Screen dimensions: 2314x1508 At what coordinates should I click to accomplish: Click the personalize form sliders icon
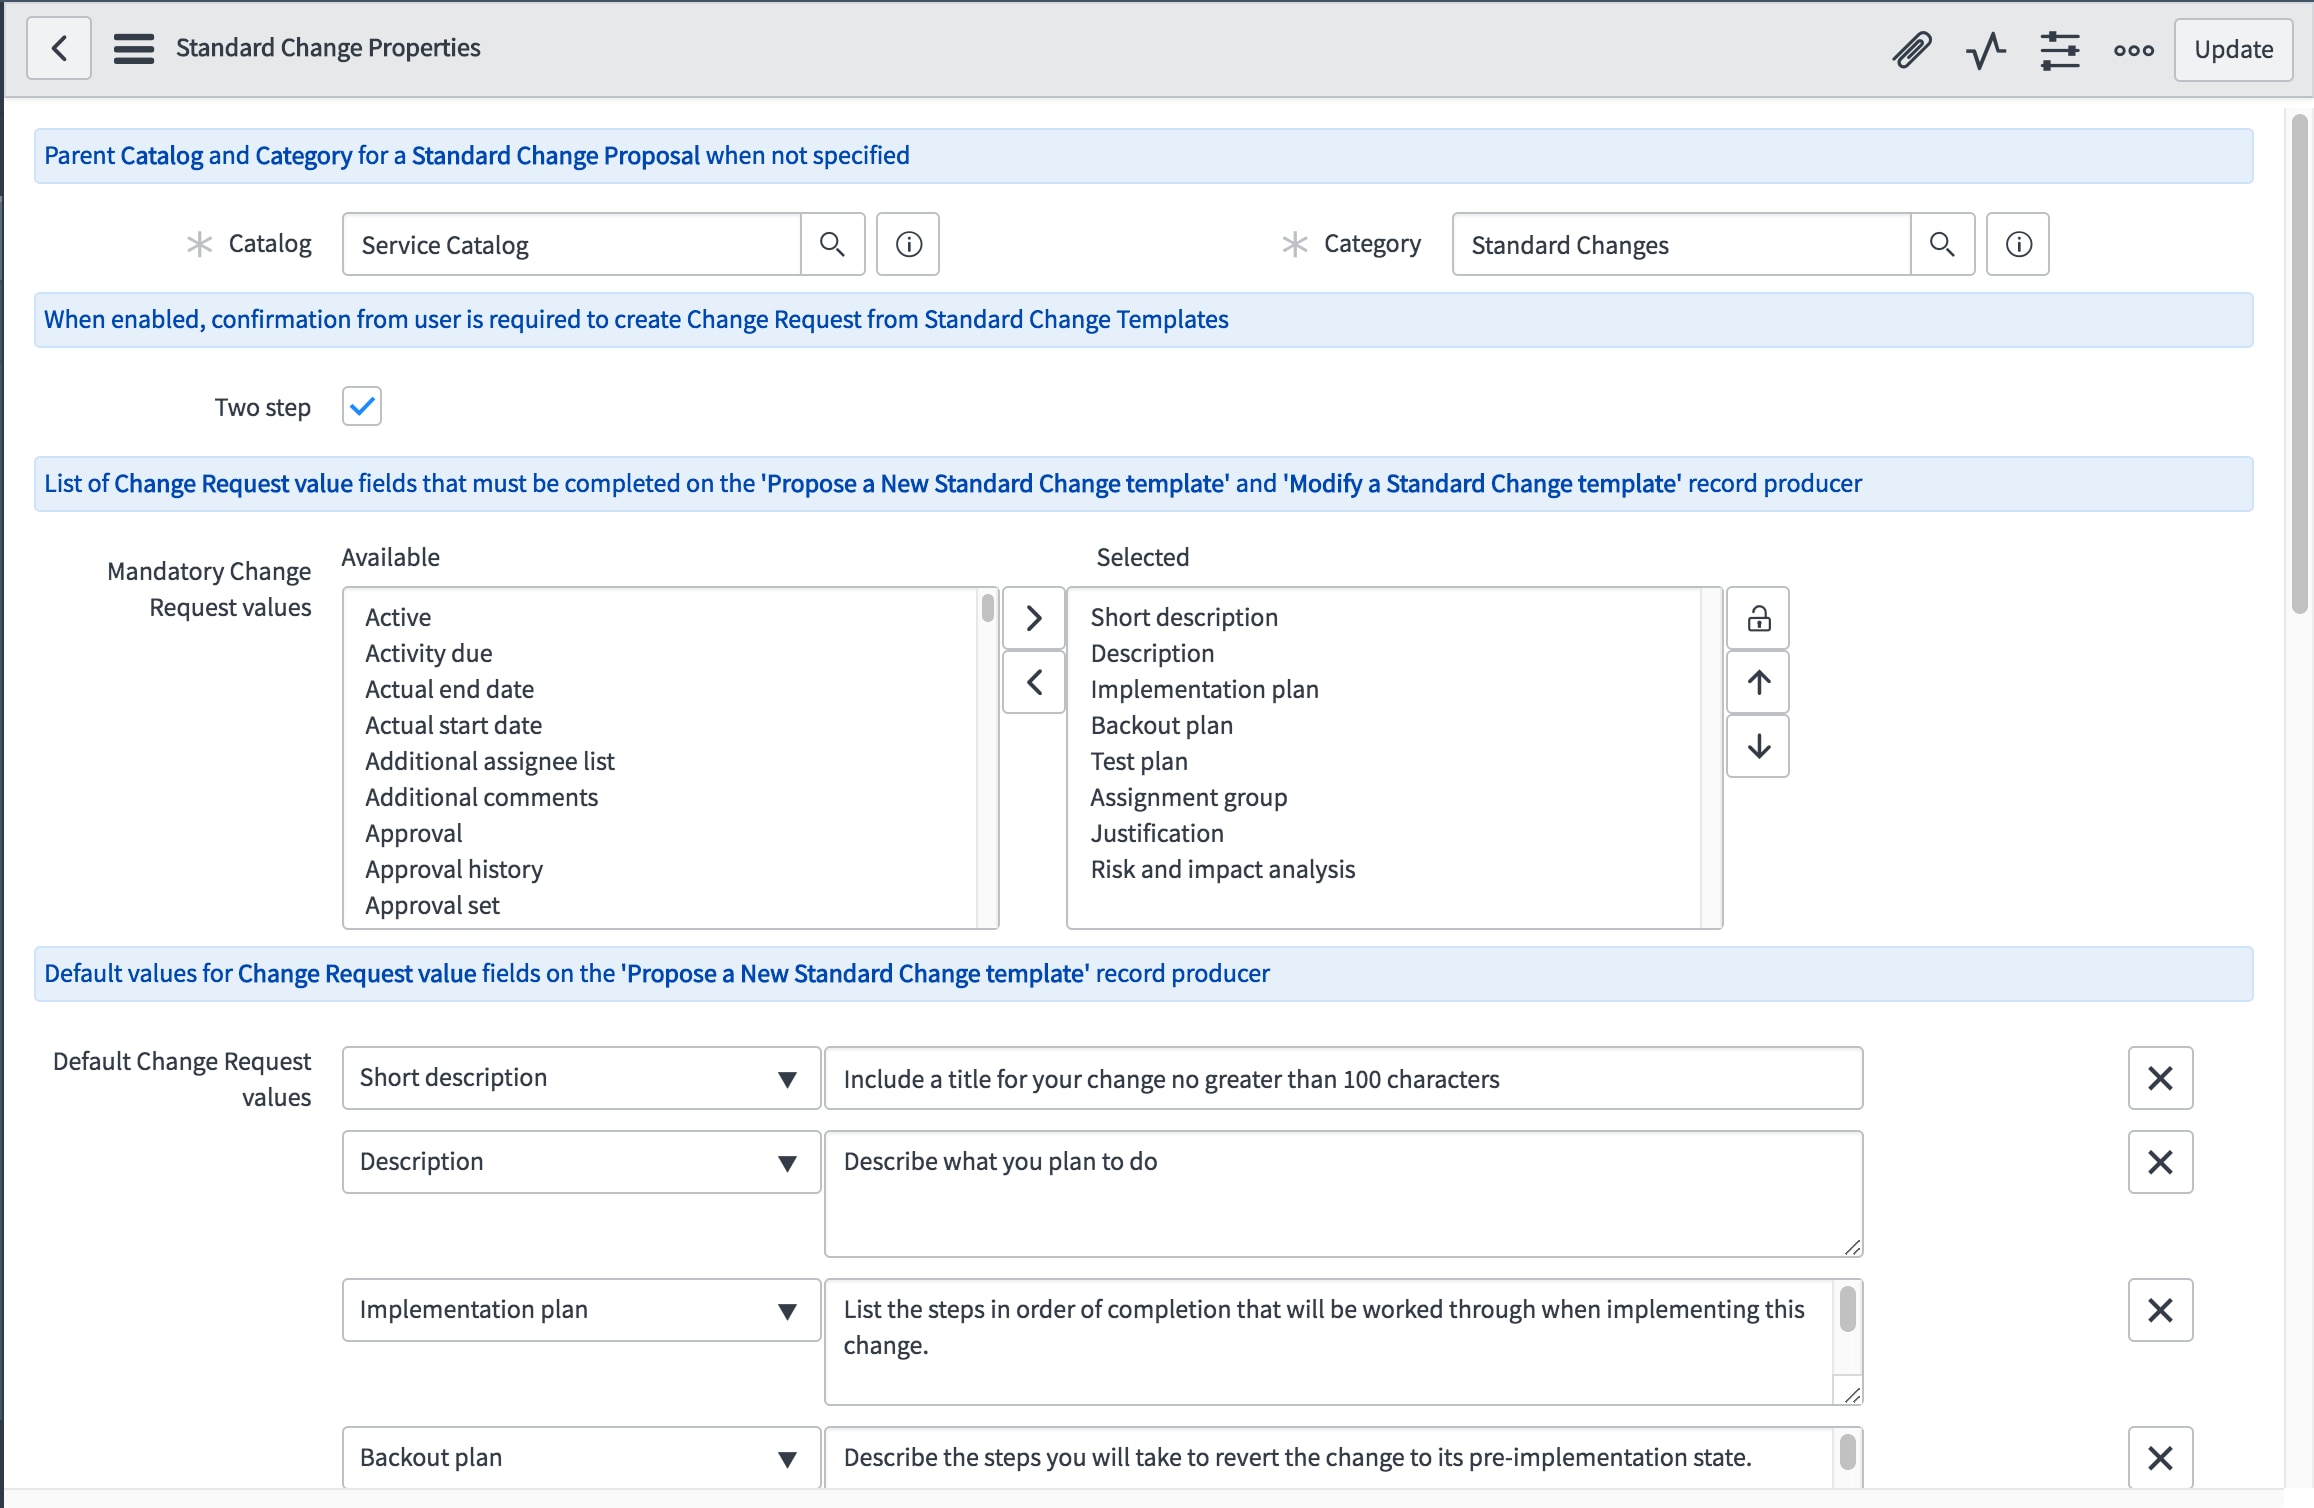[x=2060, y=49]
